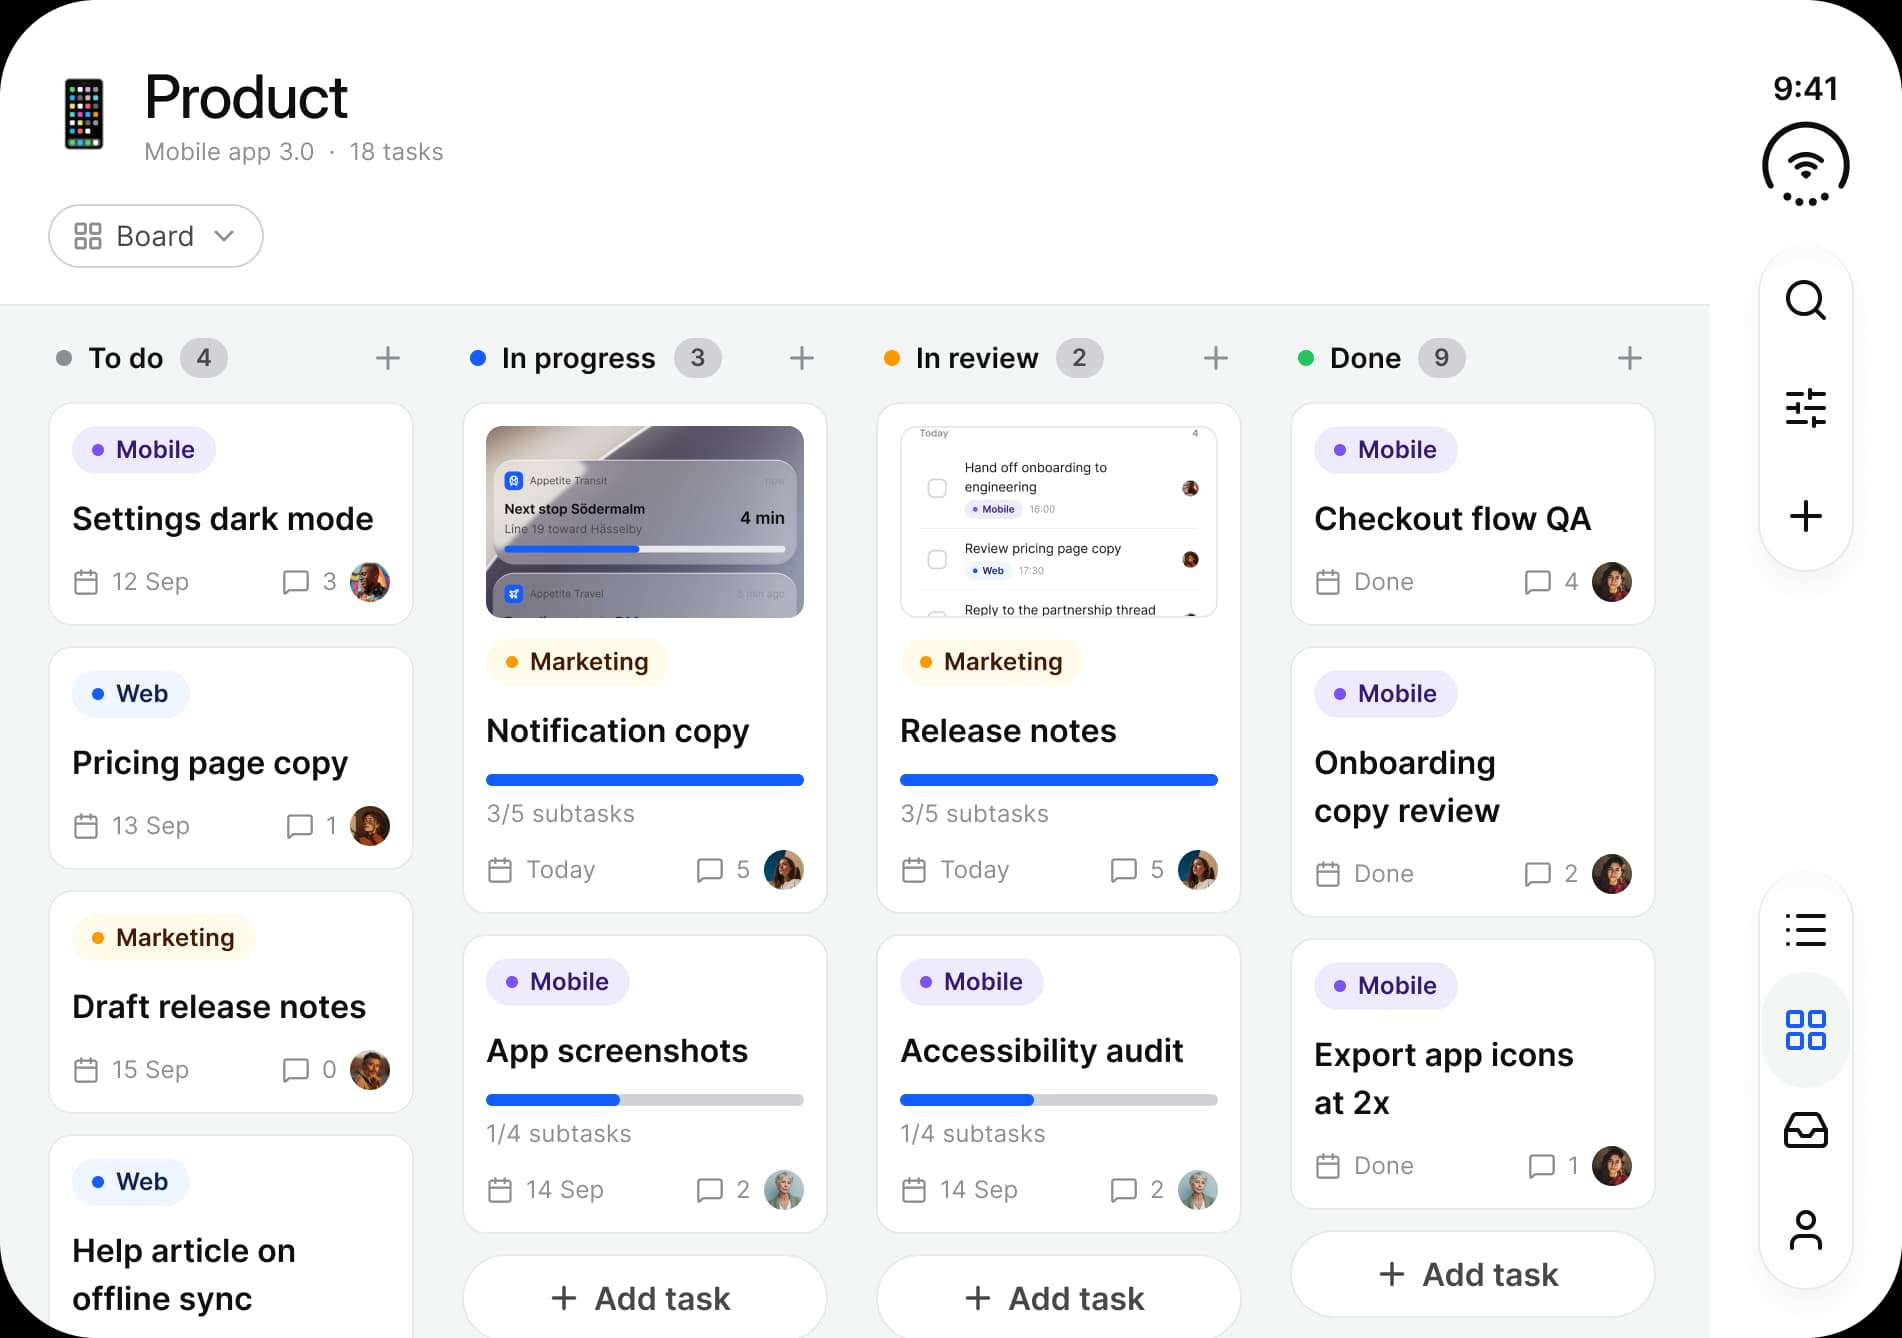This screenshot has height=1338, width=1902.
Task: Click the plus icon in right sidebar
Action: pyautogui.click(x=1805, y=516)
